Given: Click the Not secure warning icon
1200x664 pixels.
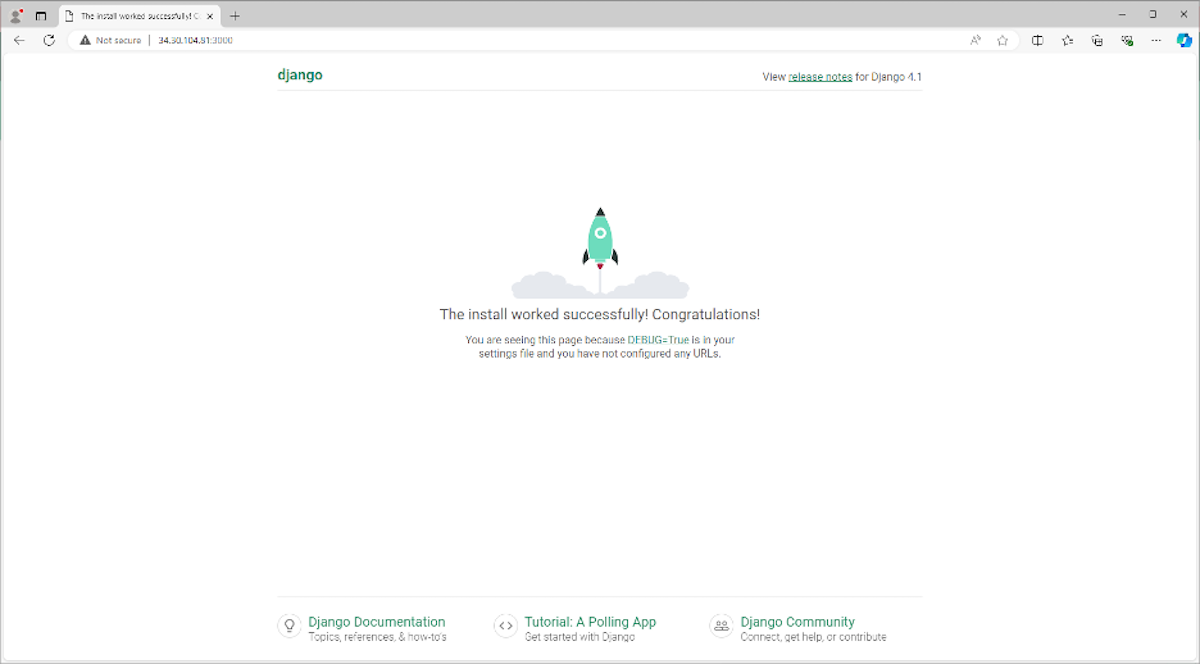Looking at the screenshot, I should point(85,40).
